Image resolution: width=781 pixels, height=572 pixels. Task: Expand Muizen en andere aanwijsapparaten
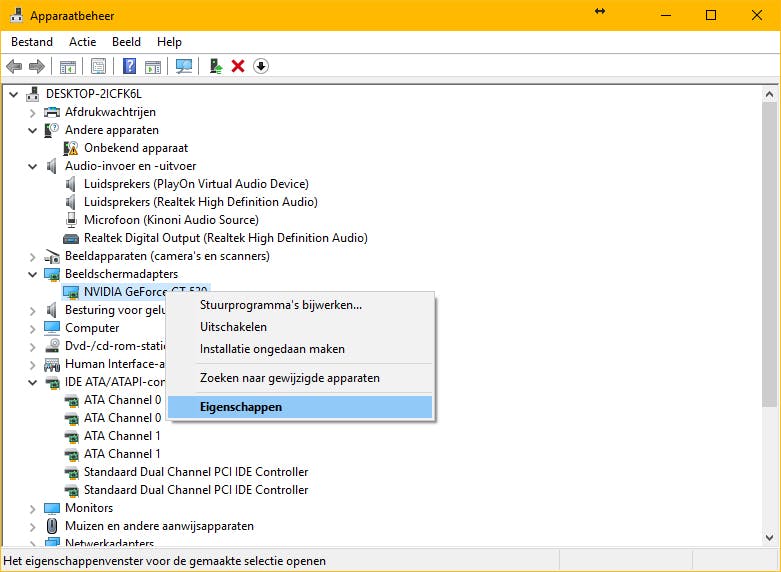click(x=32, y=527)
